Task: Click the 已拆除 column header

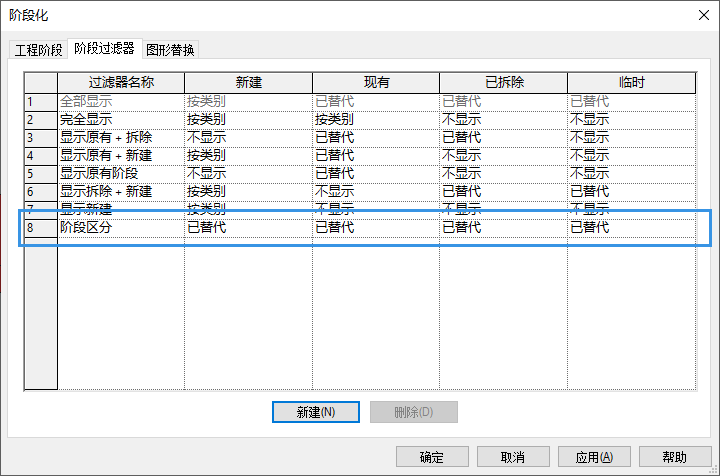Action: (x=504, y=83)
